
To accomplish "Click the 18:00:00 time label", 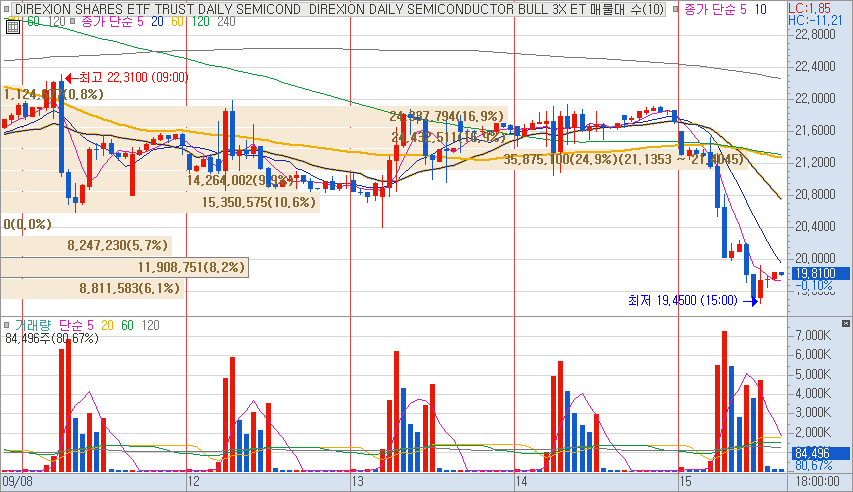I will click(x=817, y=481).
